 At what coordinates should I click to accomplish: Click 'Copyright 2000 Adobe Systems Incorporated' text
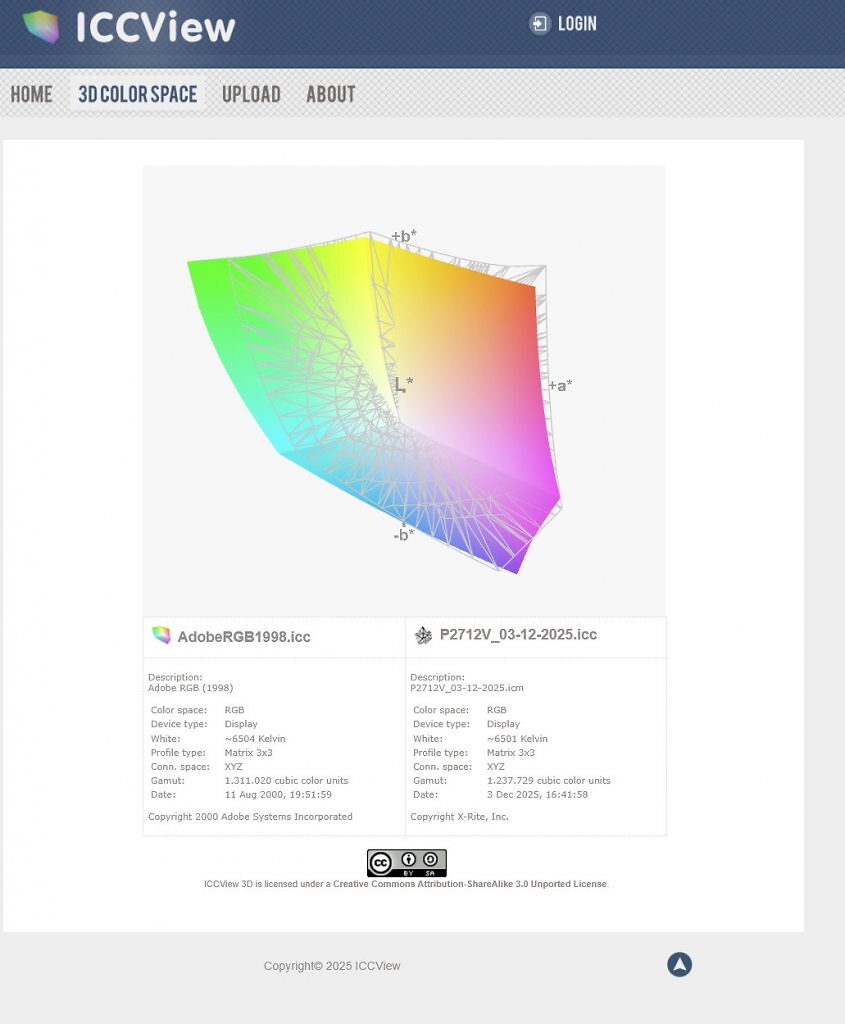tap(250, 816)
